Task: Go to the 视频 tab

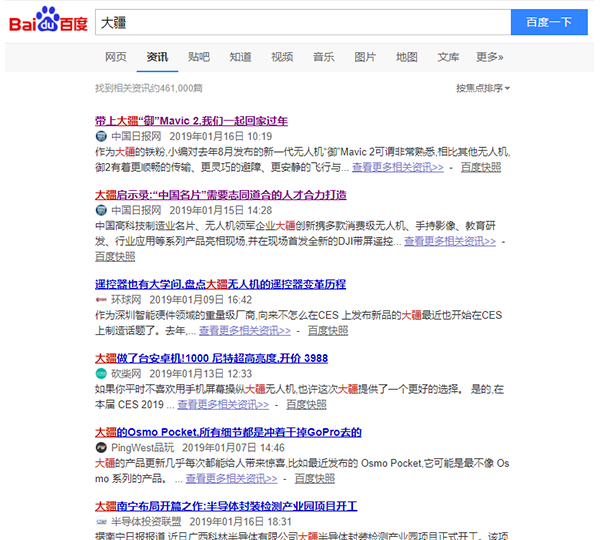Action: coord(282,57)
